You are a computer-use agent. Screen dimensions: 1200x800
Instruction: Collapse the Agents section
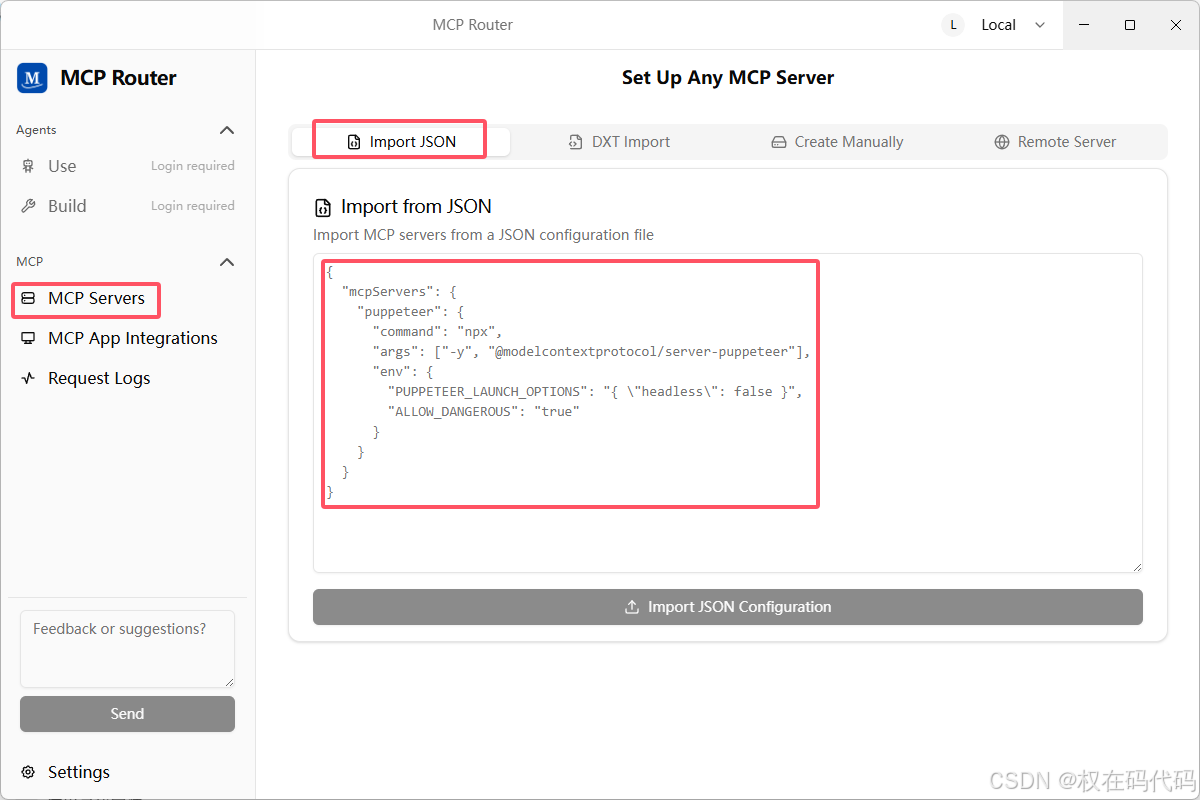227,130
